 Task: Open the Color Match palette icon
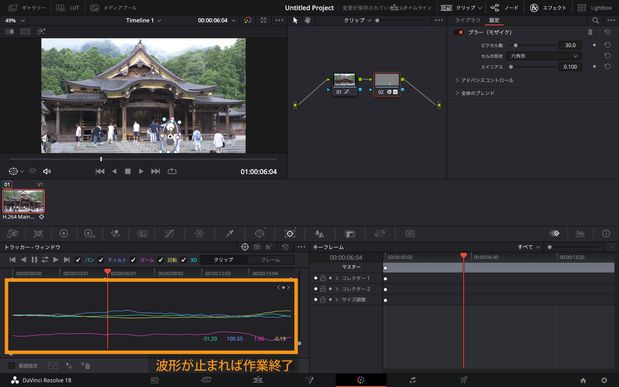38,234
